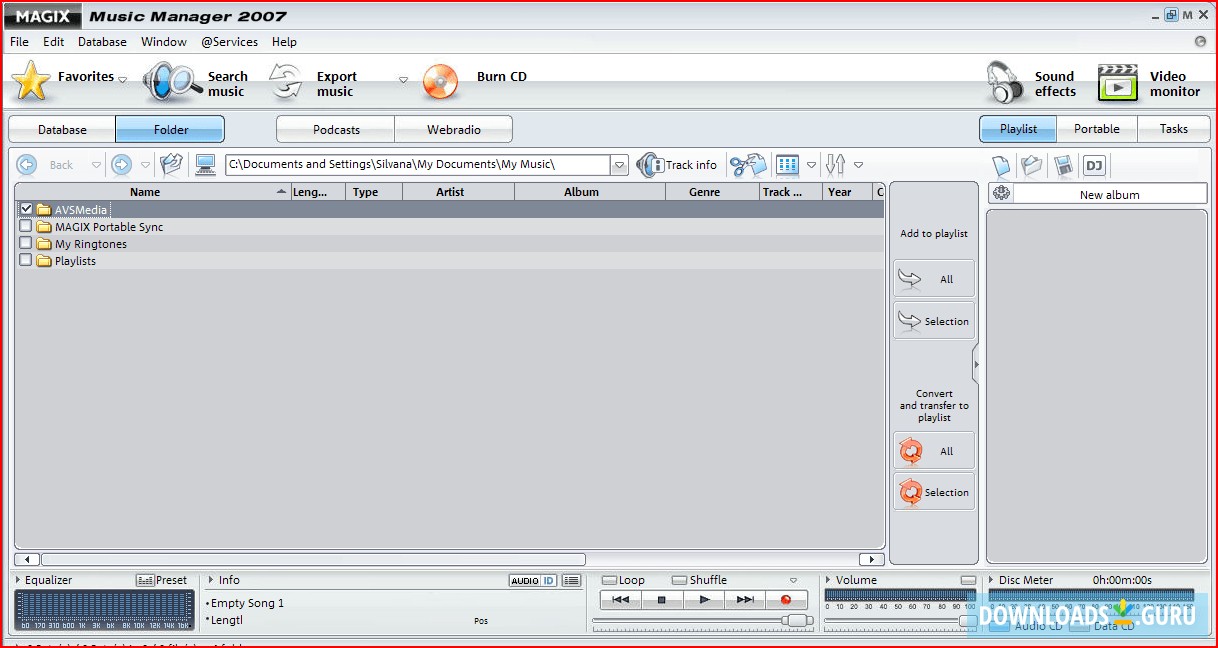This screenshot has width=1218, height=648.
Task: Click the AUDIO ID button
Action: 533,581
